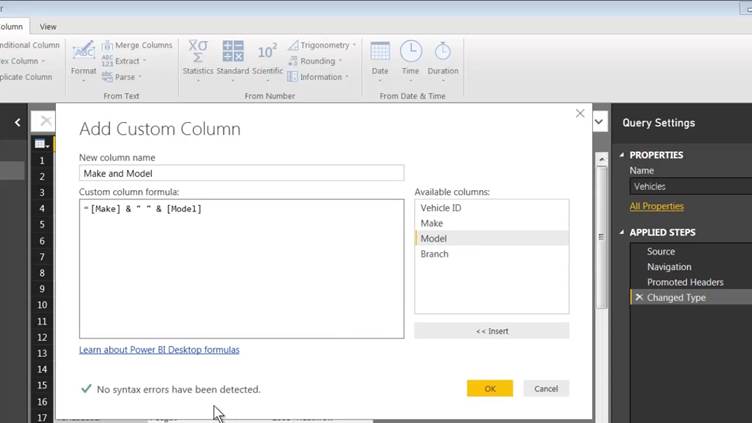
Task: Collapse the PROPERTIES section
Action: 622,155
